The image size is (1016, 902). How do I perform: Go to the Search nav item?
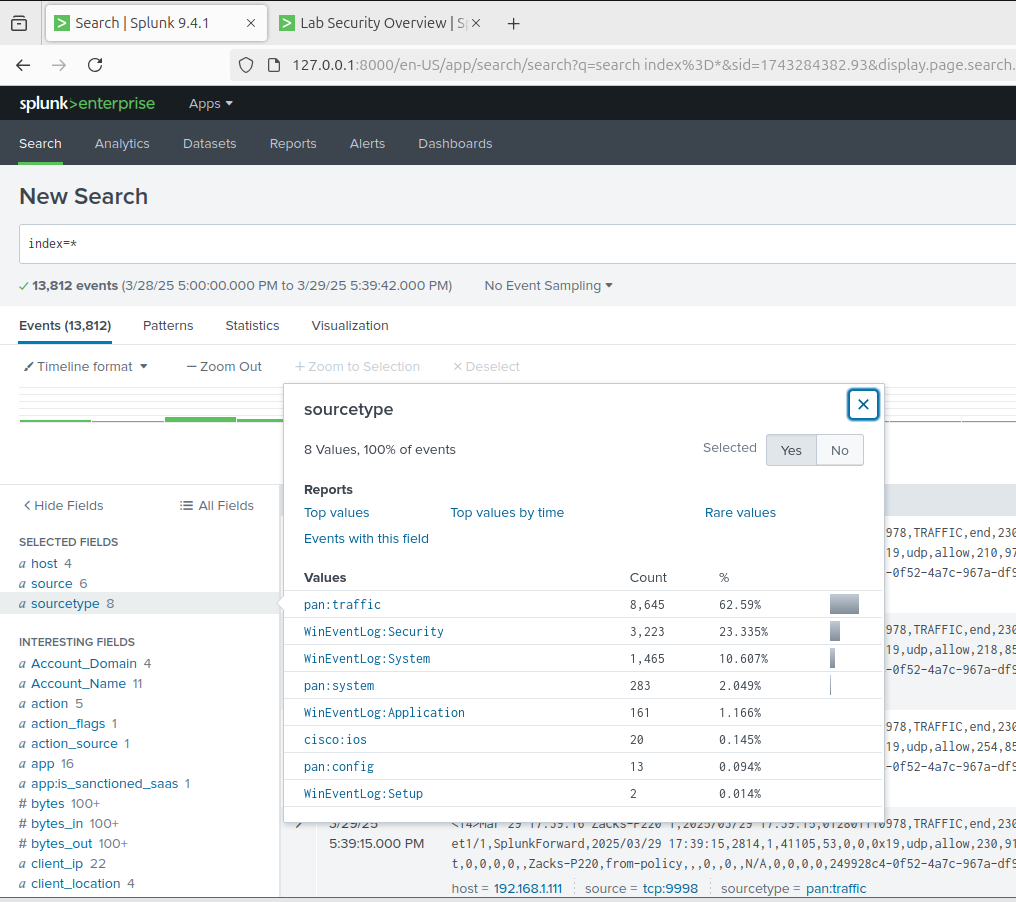pos(40,144)
